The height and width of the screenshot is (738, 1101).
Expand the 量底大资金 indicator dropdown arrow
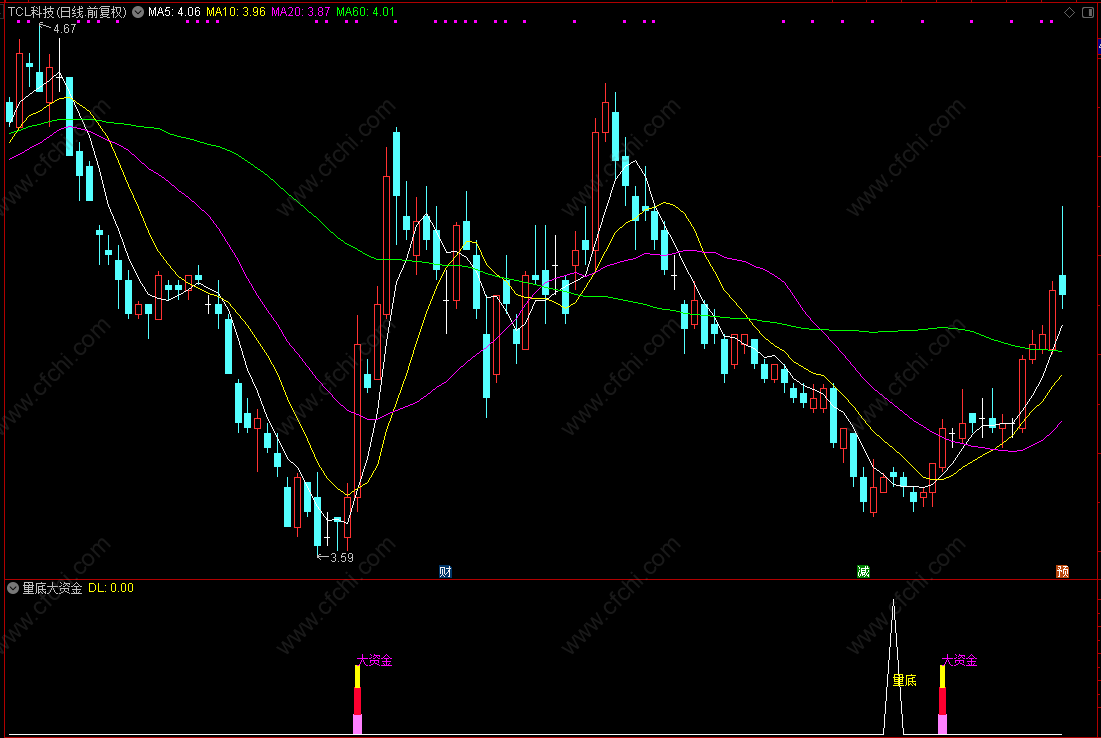point(13,588)
